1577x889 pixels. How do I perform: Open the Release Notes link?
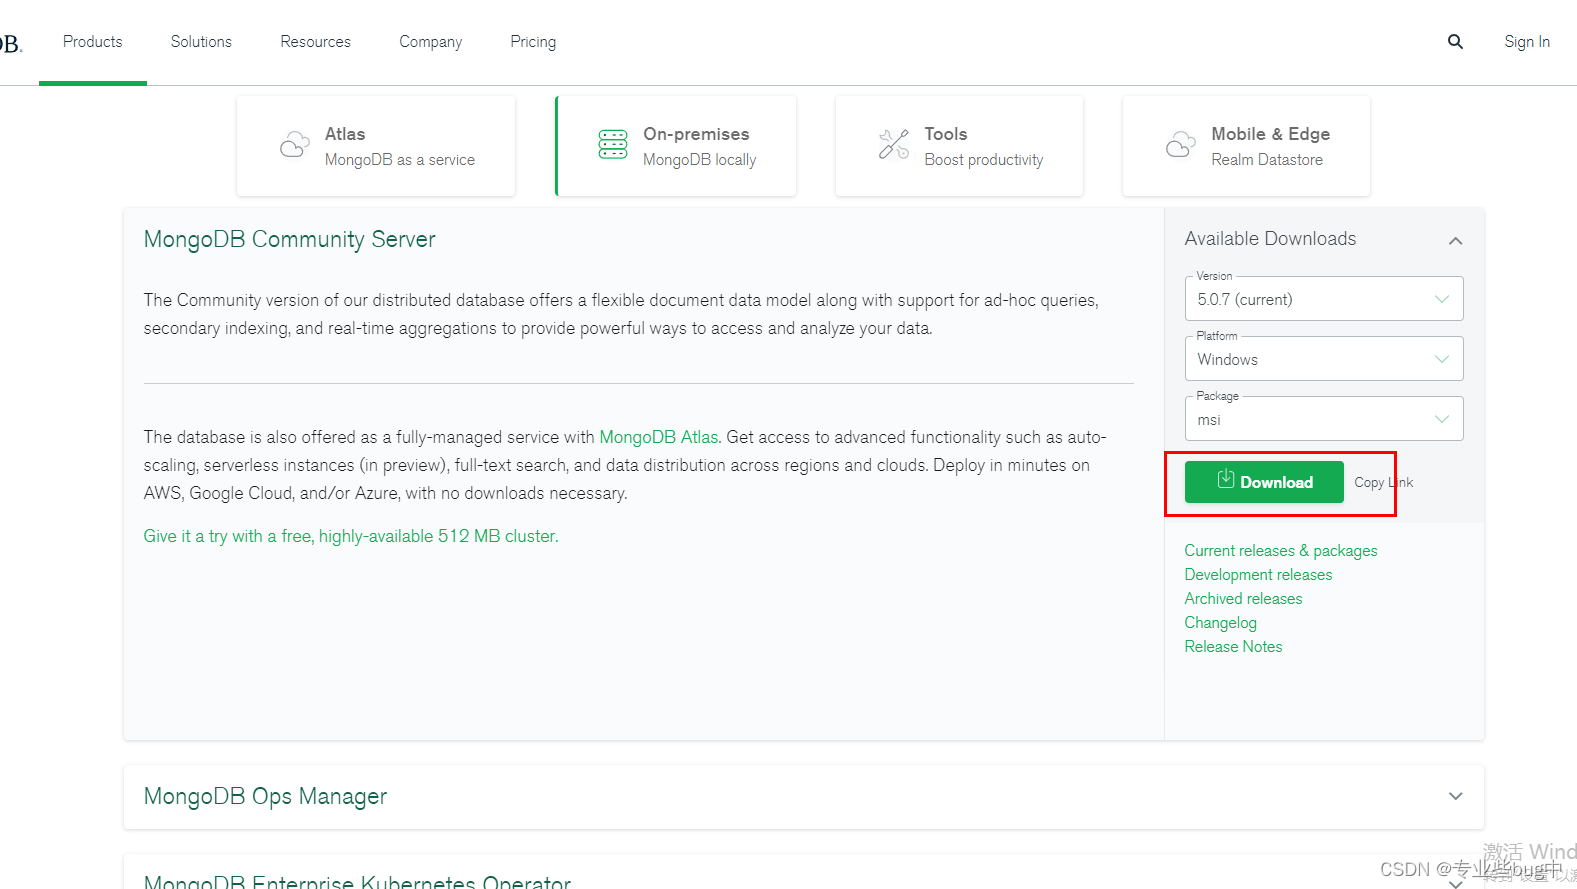pyautogui.click(x=1233, y=647)
